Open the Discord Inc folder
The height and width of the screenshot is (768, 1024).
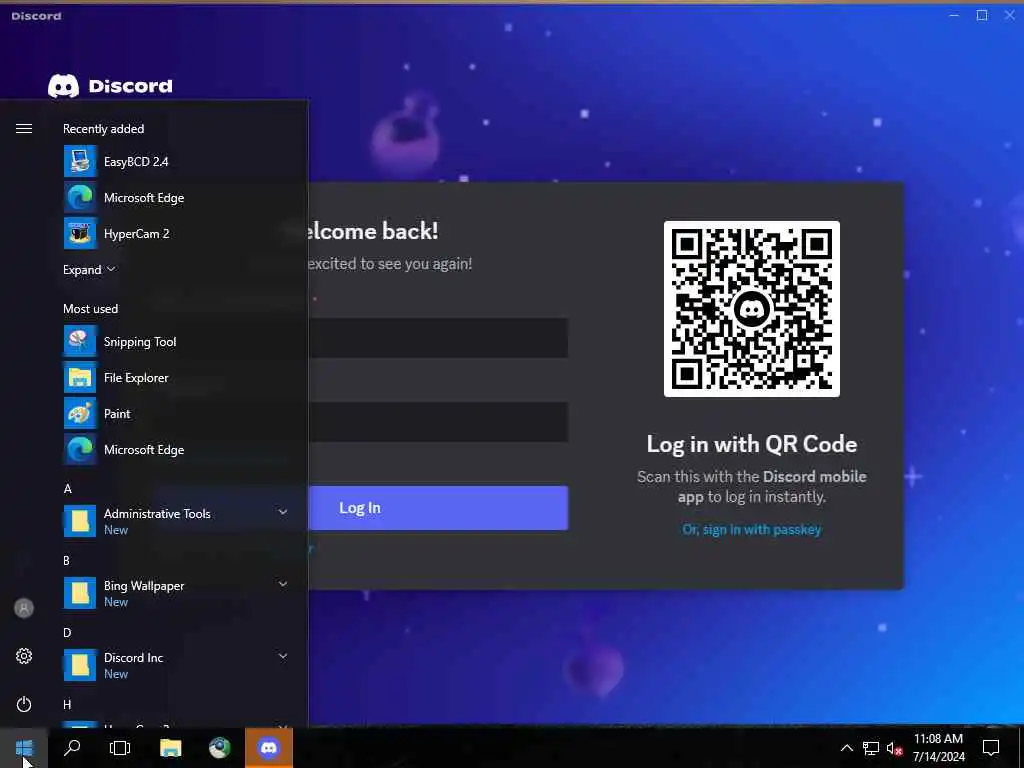pos(176,665)
